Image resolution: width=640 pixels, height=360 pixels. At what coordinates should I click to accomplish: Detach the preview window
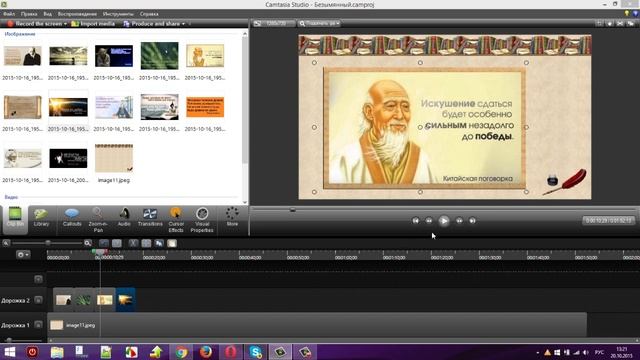coord(631,24)
